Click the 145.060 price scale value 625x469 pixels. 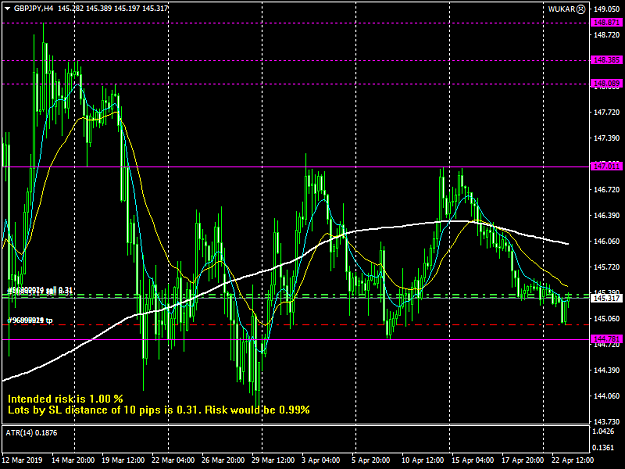tap(606, 318)
